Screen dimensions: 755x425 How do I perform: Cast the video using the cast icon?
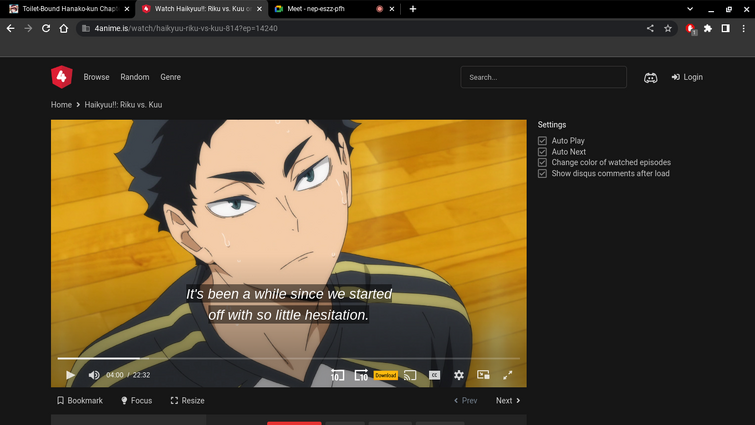(x=410, y=375)
